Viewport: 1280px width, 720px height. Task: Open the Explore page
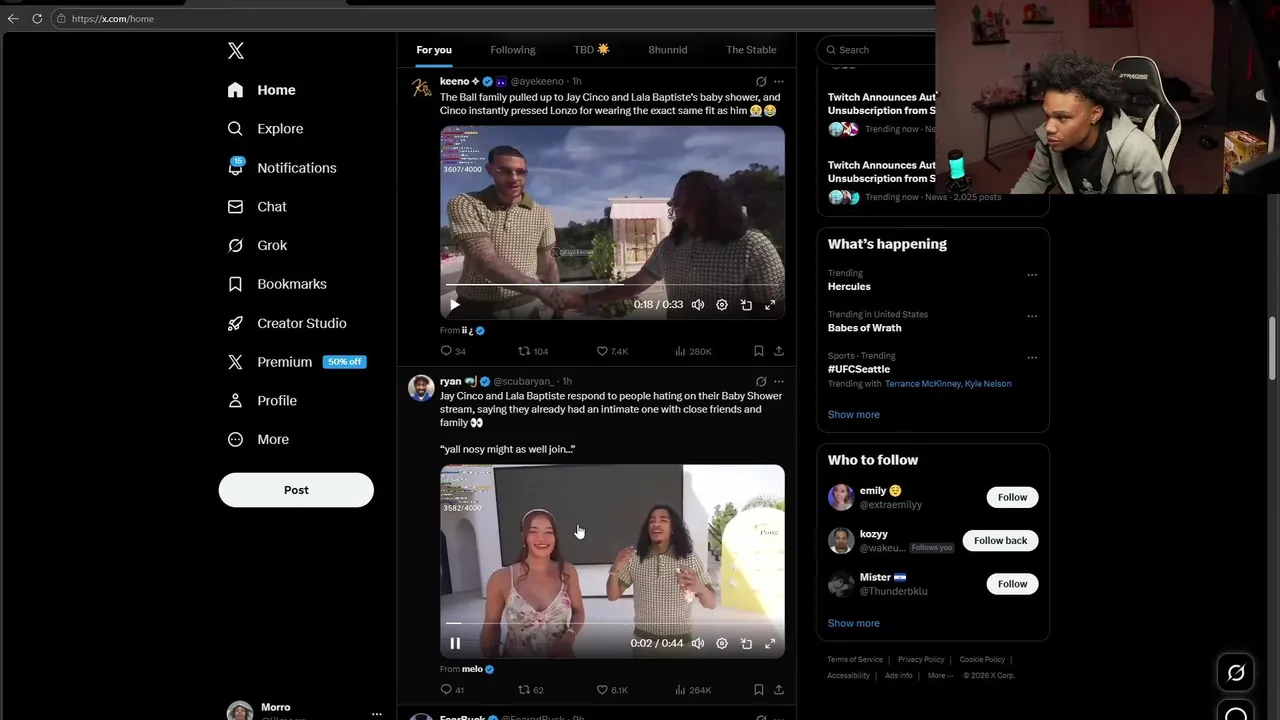(x=265, y=129)
